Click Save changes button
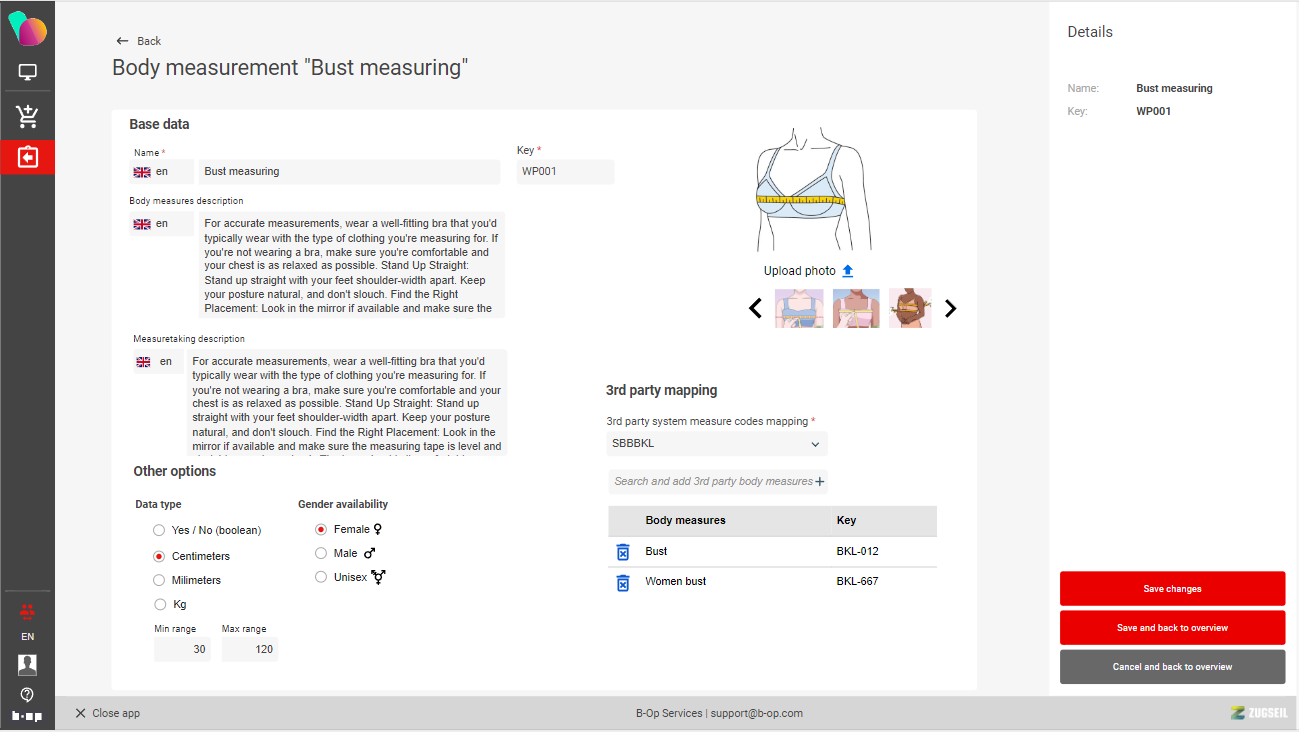This screenshot has width=1299, height=732. [1172, 589]
